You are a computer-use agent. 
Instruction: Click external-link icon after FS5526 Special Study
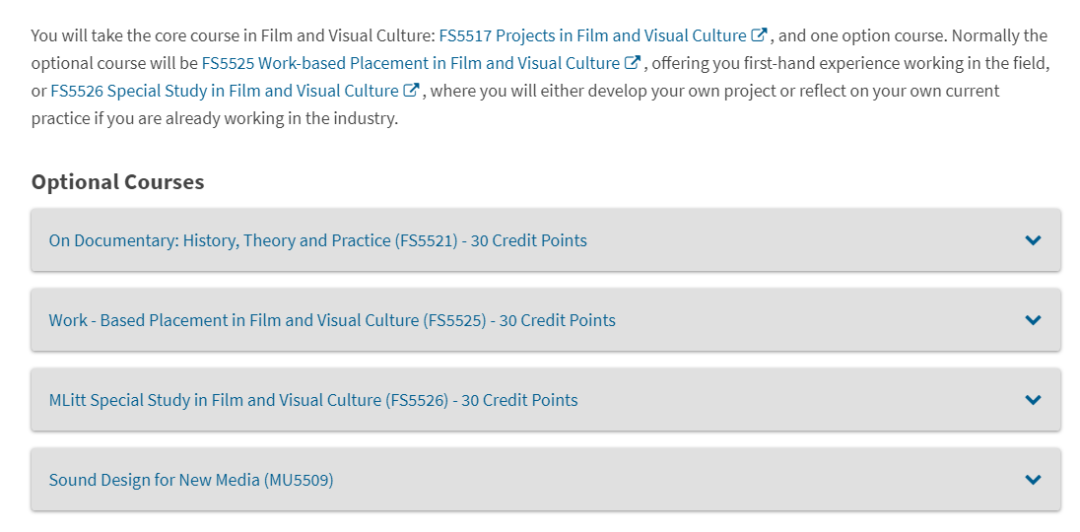(x=411, y=91)
